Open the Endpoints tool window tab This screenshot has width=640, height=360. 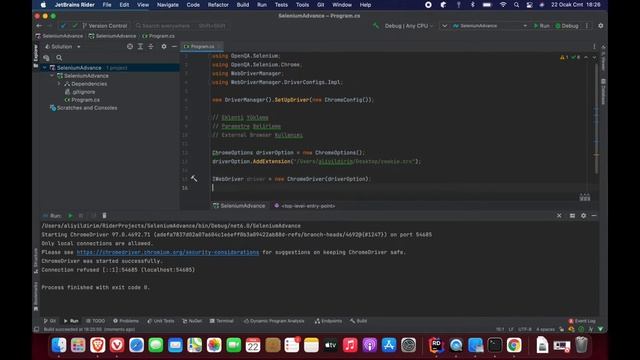[329, 321]
